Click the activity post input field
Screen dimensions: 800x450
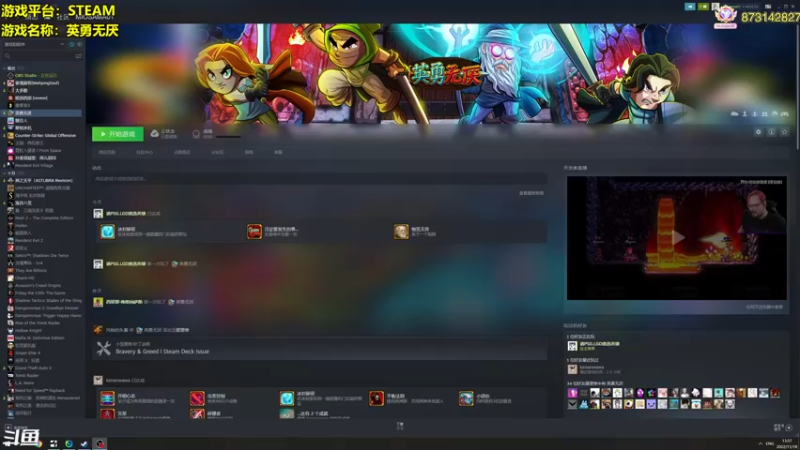click(x=319, y=179)
